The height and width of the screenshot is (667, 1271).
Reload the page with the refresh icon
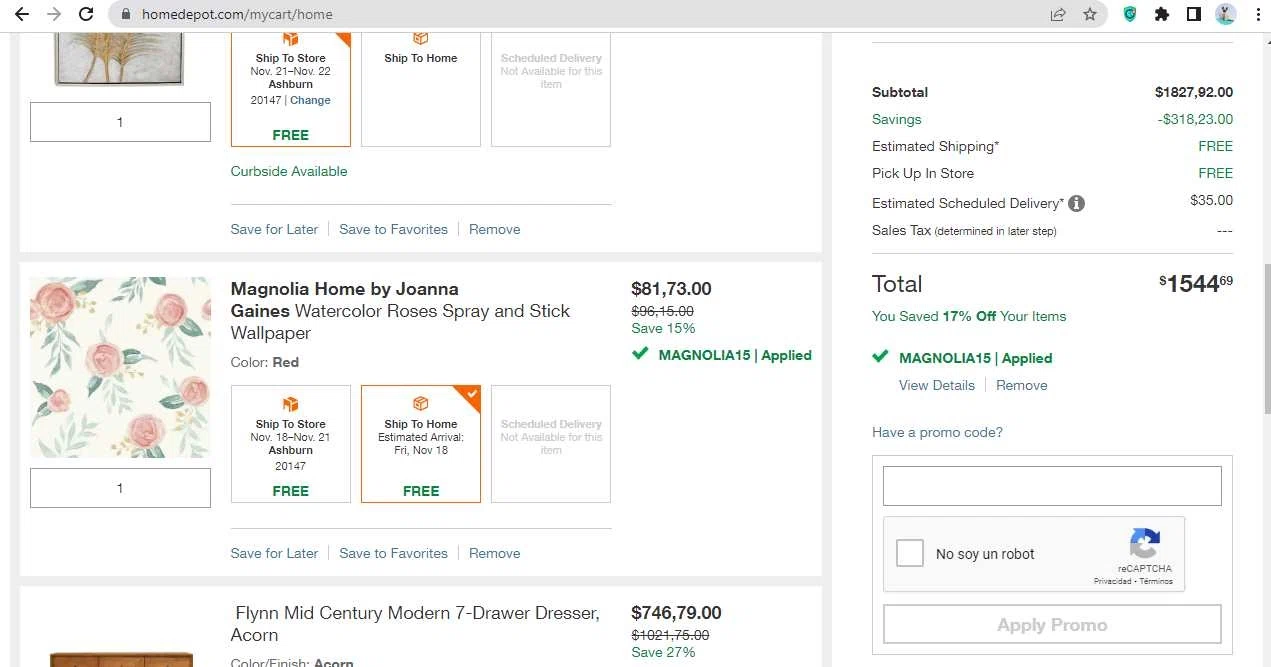(x=86, y=14)
